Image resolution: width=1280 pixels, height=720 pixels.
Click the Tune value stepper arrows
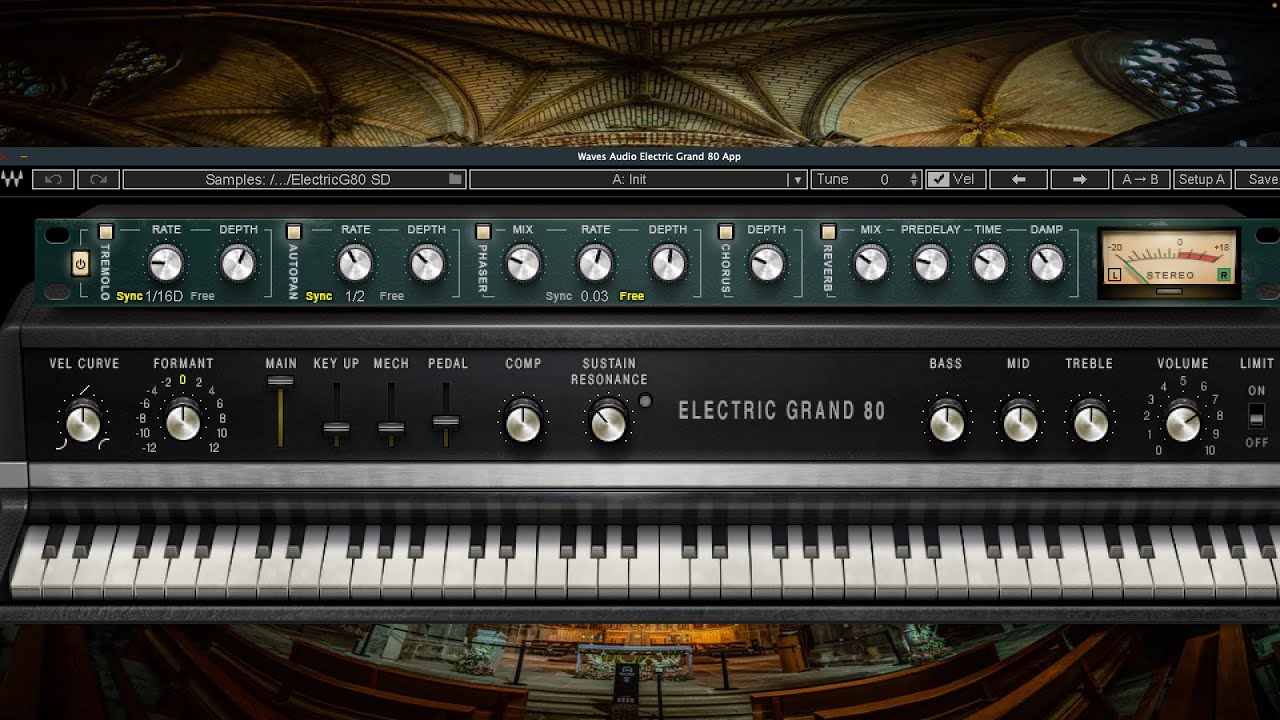click(914, 180)
